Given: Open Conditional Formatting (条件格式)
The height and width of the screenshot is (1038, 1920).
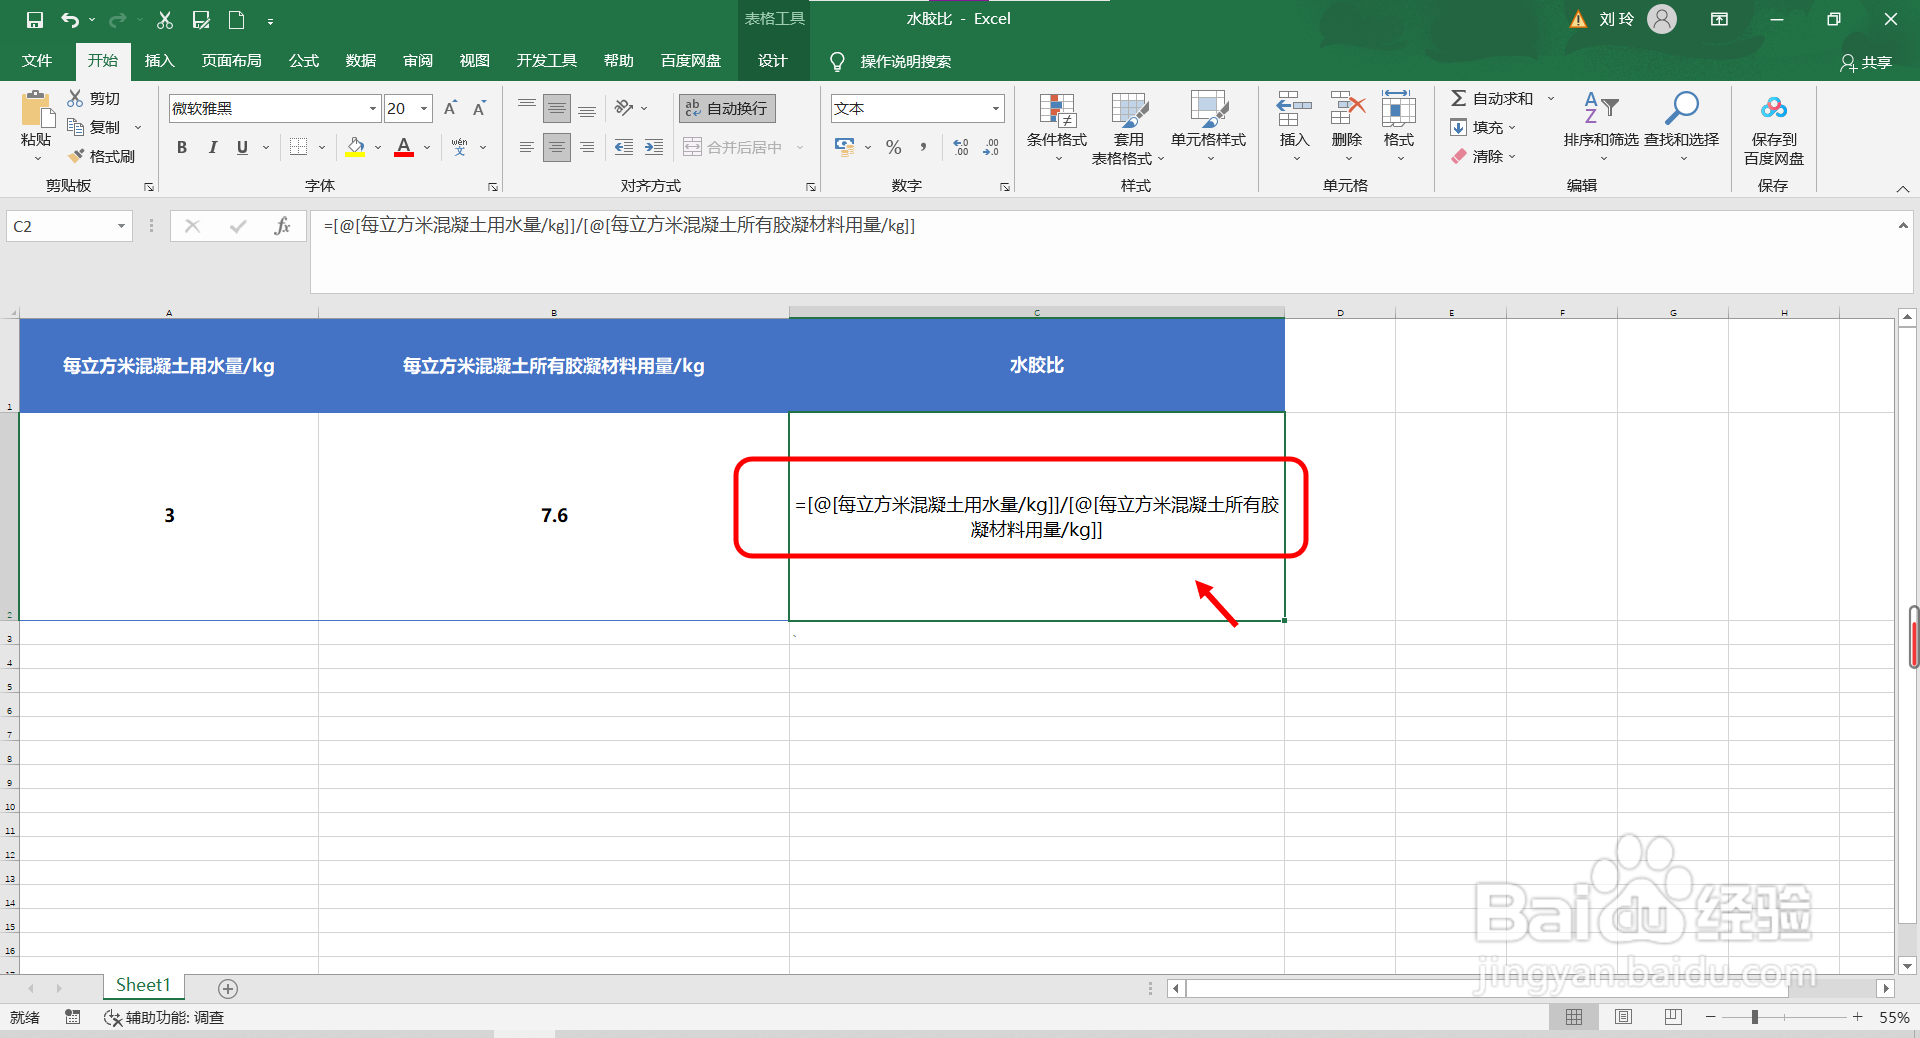Looking at the screenshot, I should [x=1056, y=127].
